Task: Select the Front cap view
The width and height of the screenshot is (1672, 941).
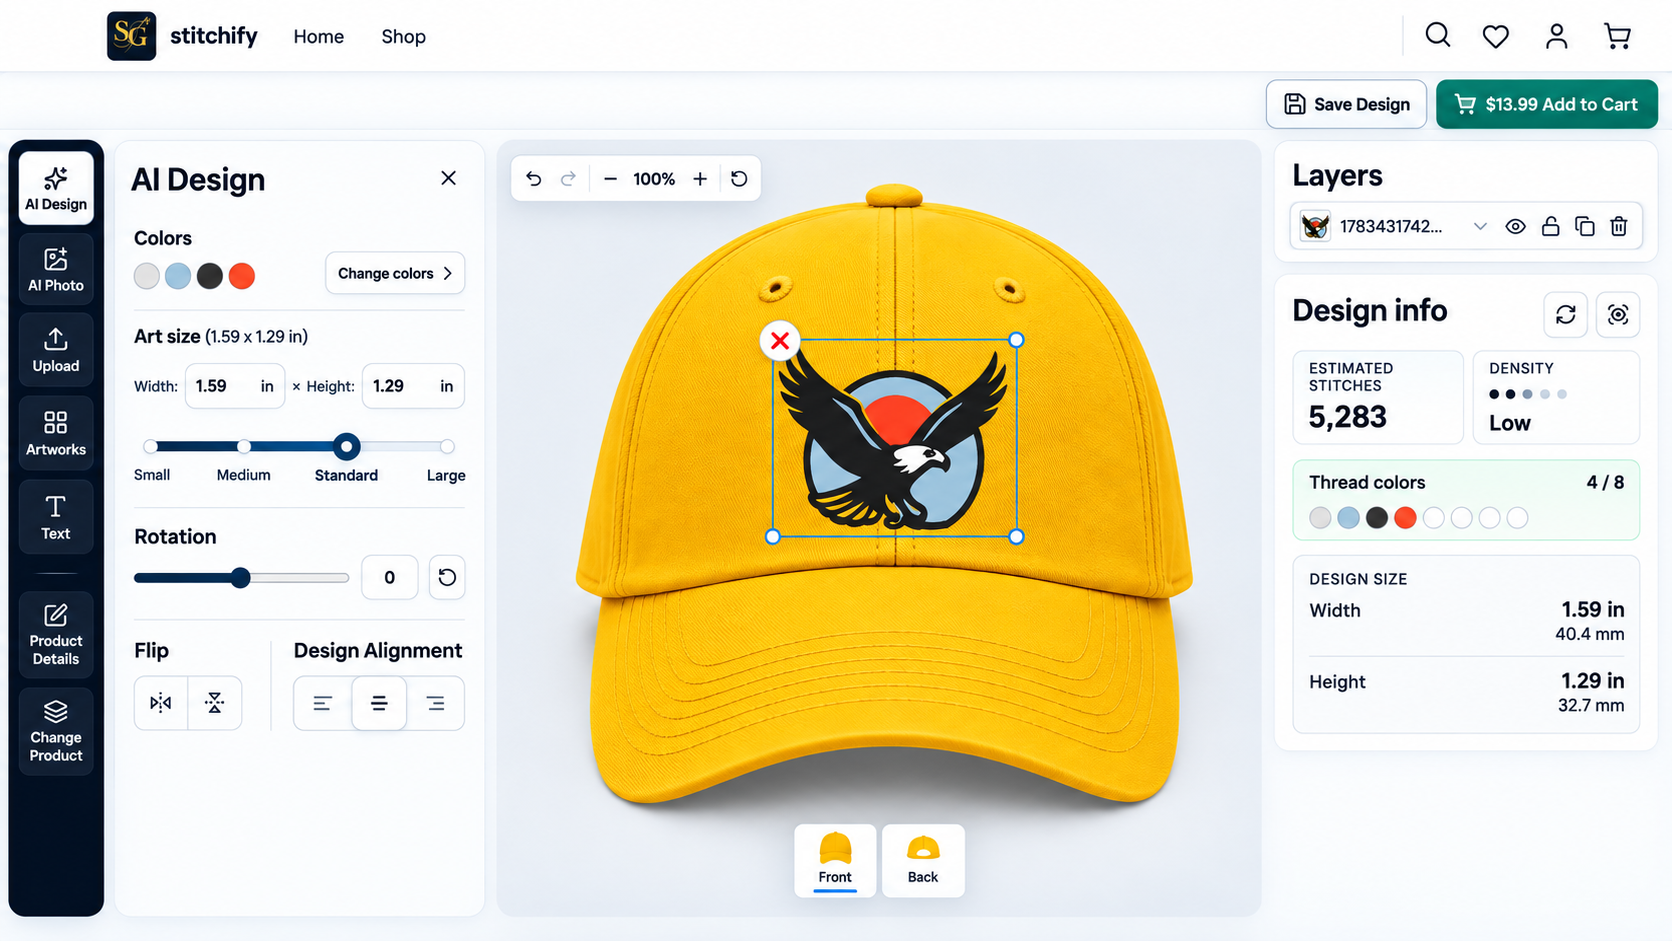Action: pyautogui.click(x=835, y=860)
